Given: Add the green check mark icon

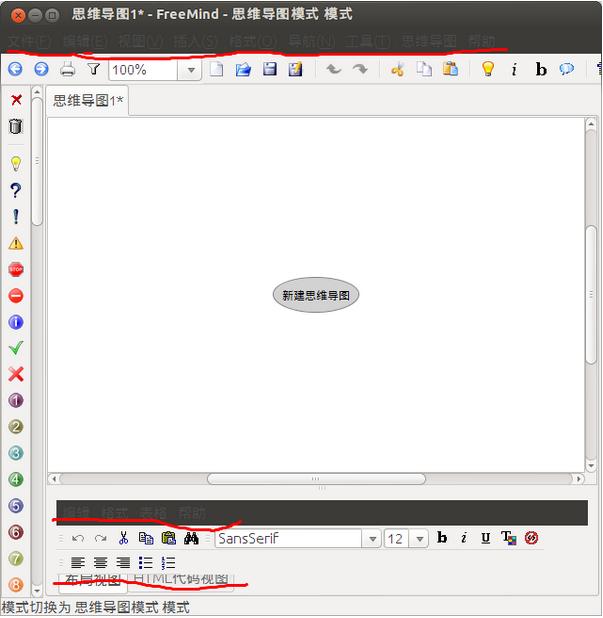Looking at the screenshot, I should tap(15, 348).
